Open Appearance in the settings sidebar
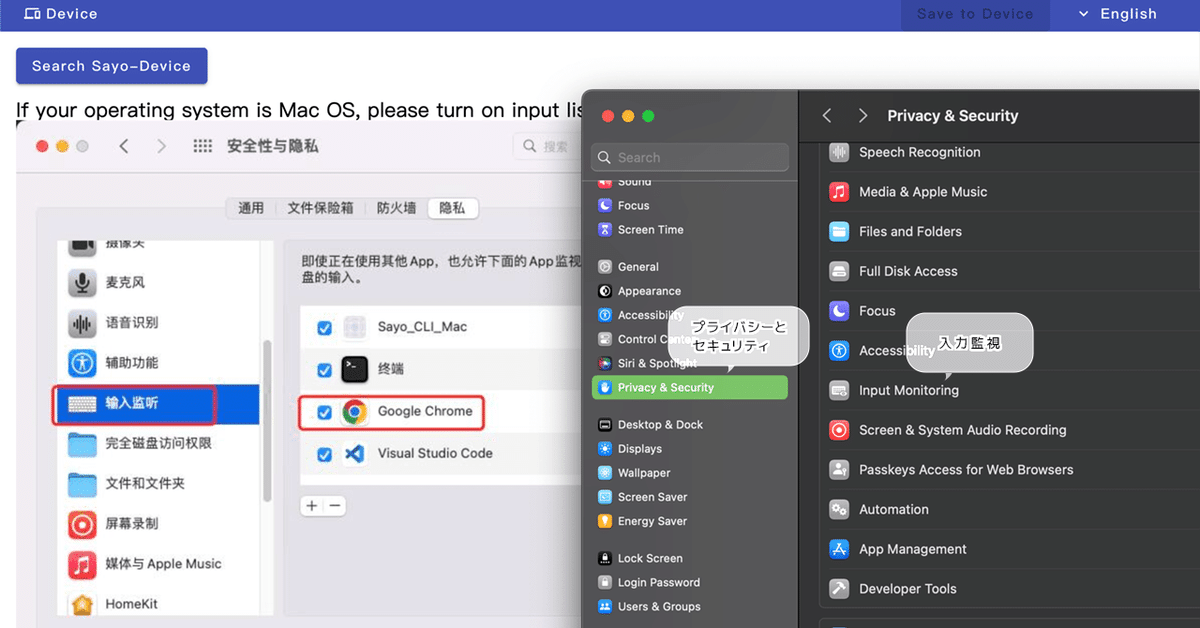The height and width of the screenshot is (628, 1200). tap(690, 291)
